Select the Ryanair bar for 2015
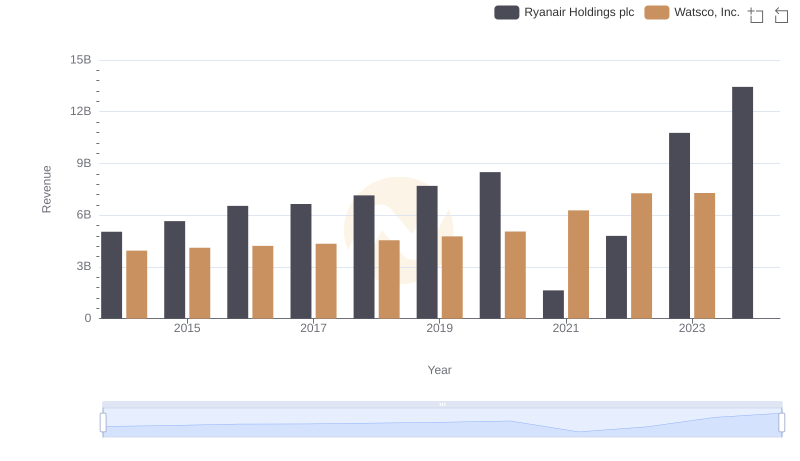 click(174, 270)
